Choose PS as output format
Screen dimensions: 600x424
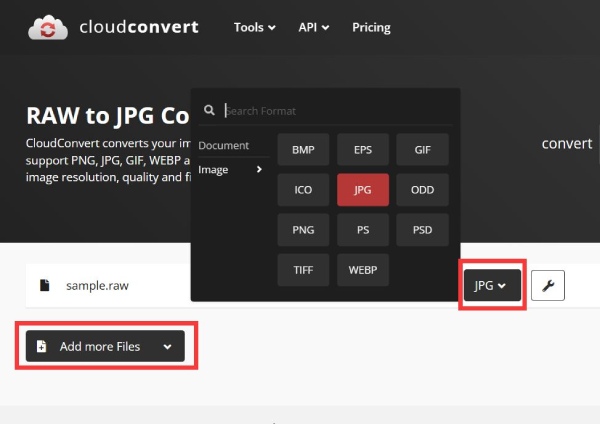coord(363,230)
